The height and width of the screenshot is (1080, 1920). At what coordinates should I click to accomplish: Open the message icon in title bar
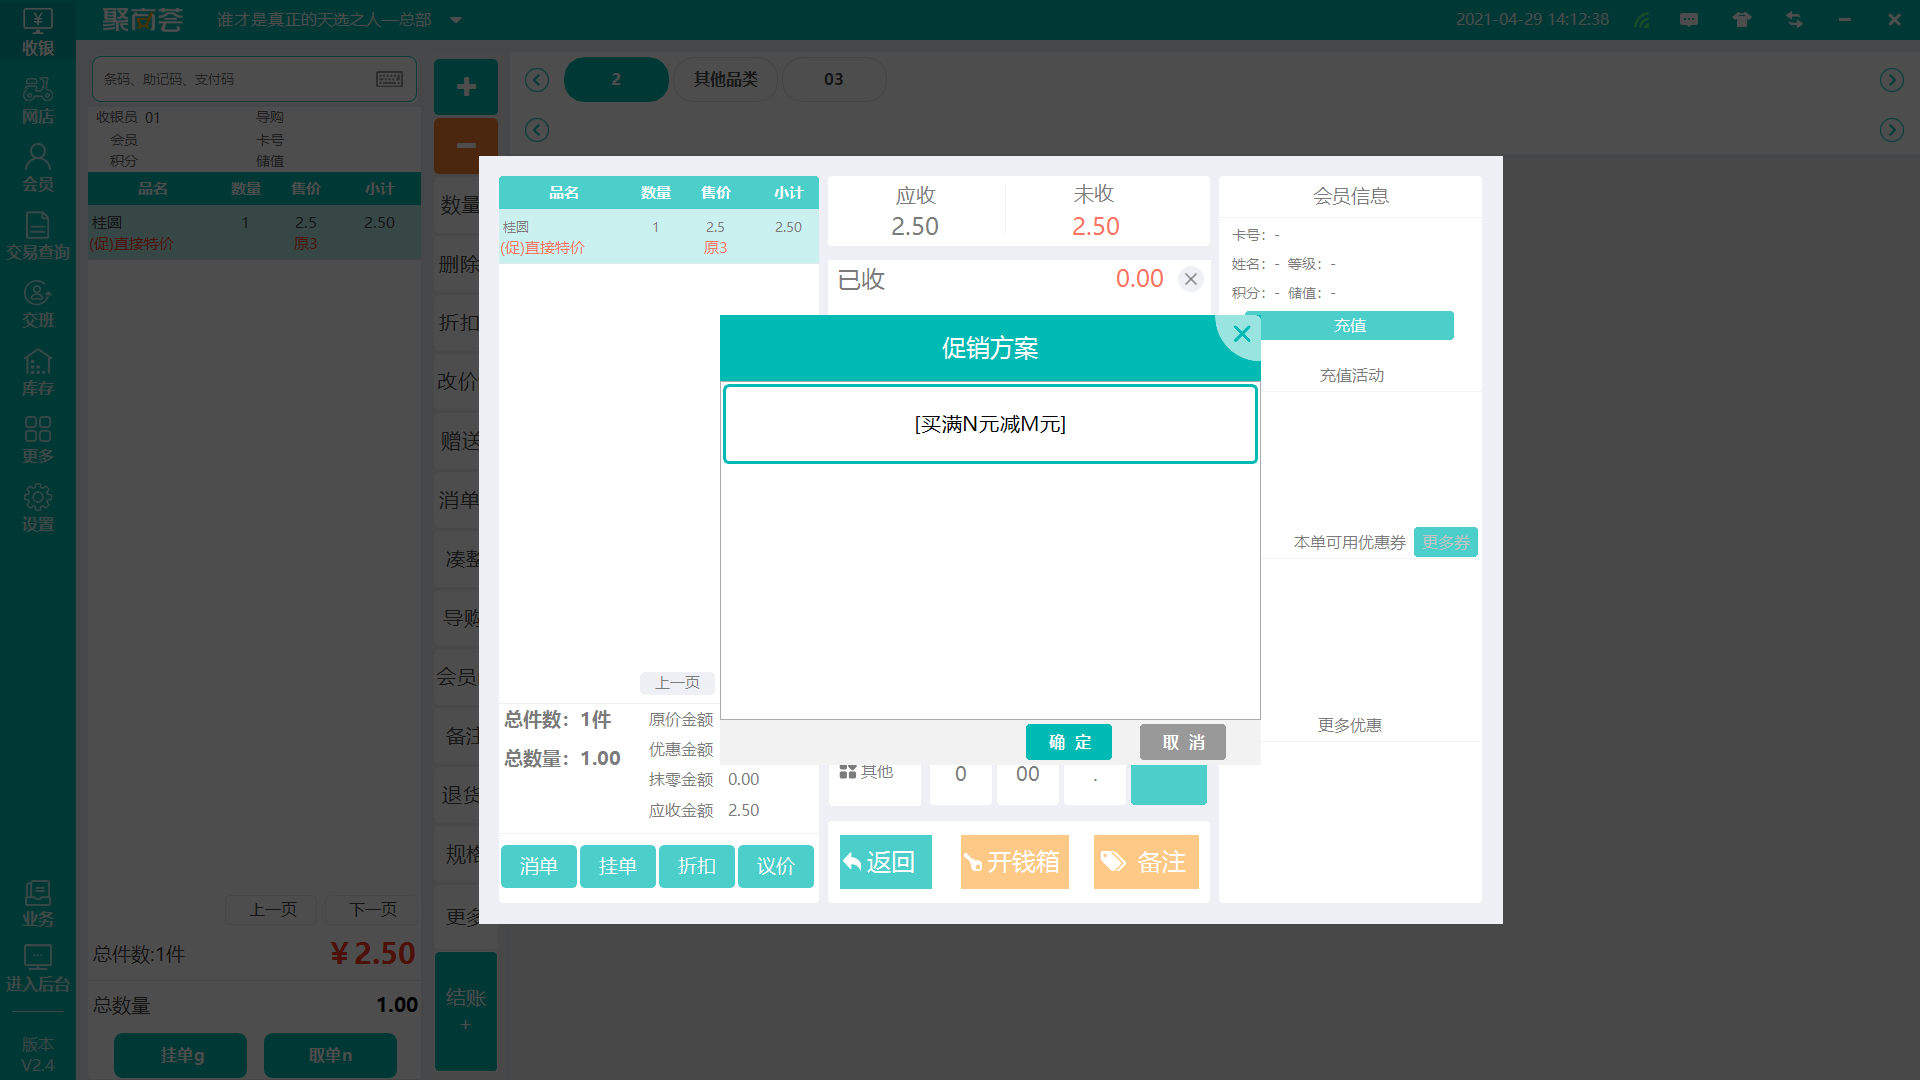[1689, 20]
